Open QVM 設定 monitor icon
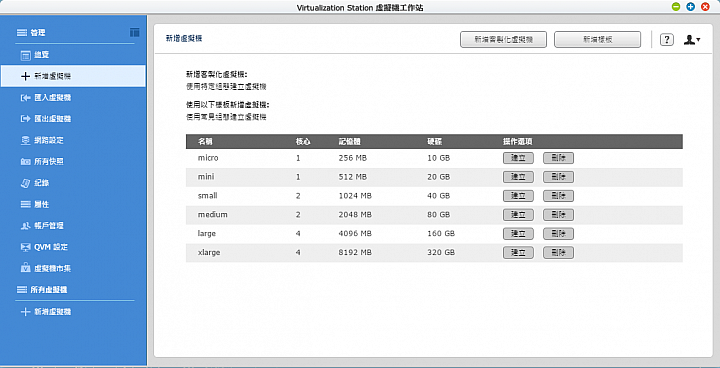The width and height of the screenshot is (720, 368). click(x=25, y=247)
